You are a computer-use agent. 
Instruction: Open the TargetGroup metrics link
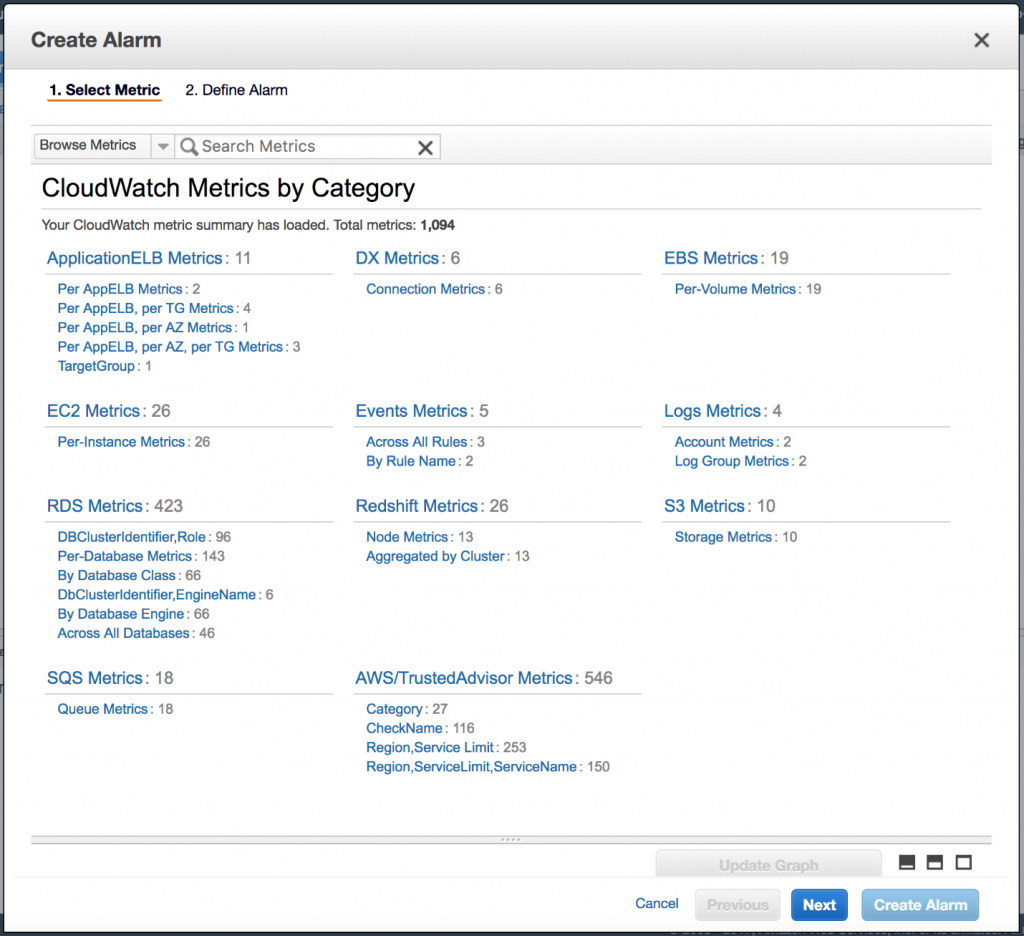pyautogui.click(x=96, y=366)
